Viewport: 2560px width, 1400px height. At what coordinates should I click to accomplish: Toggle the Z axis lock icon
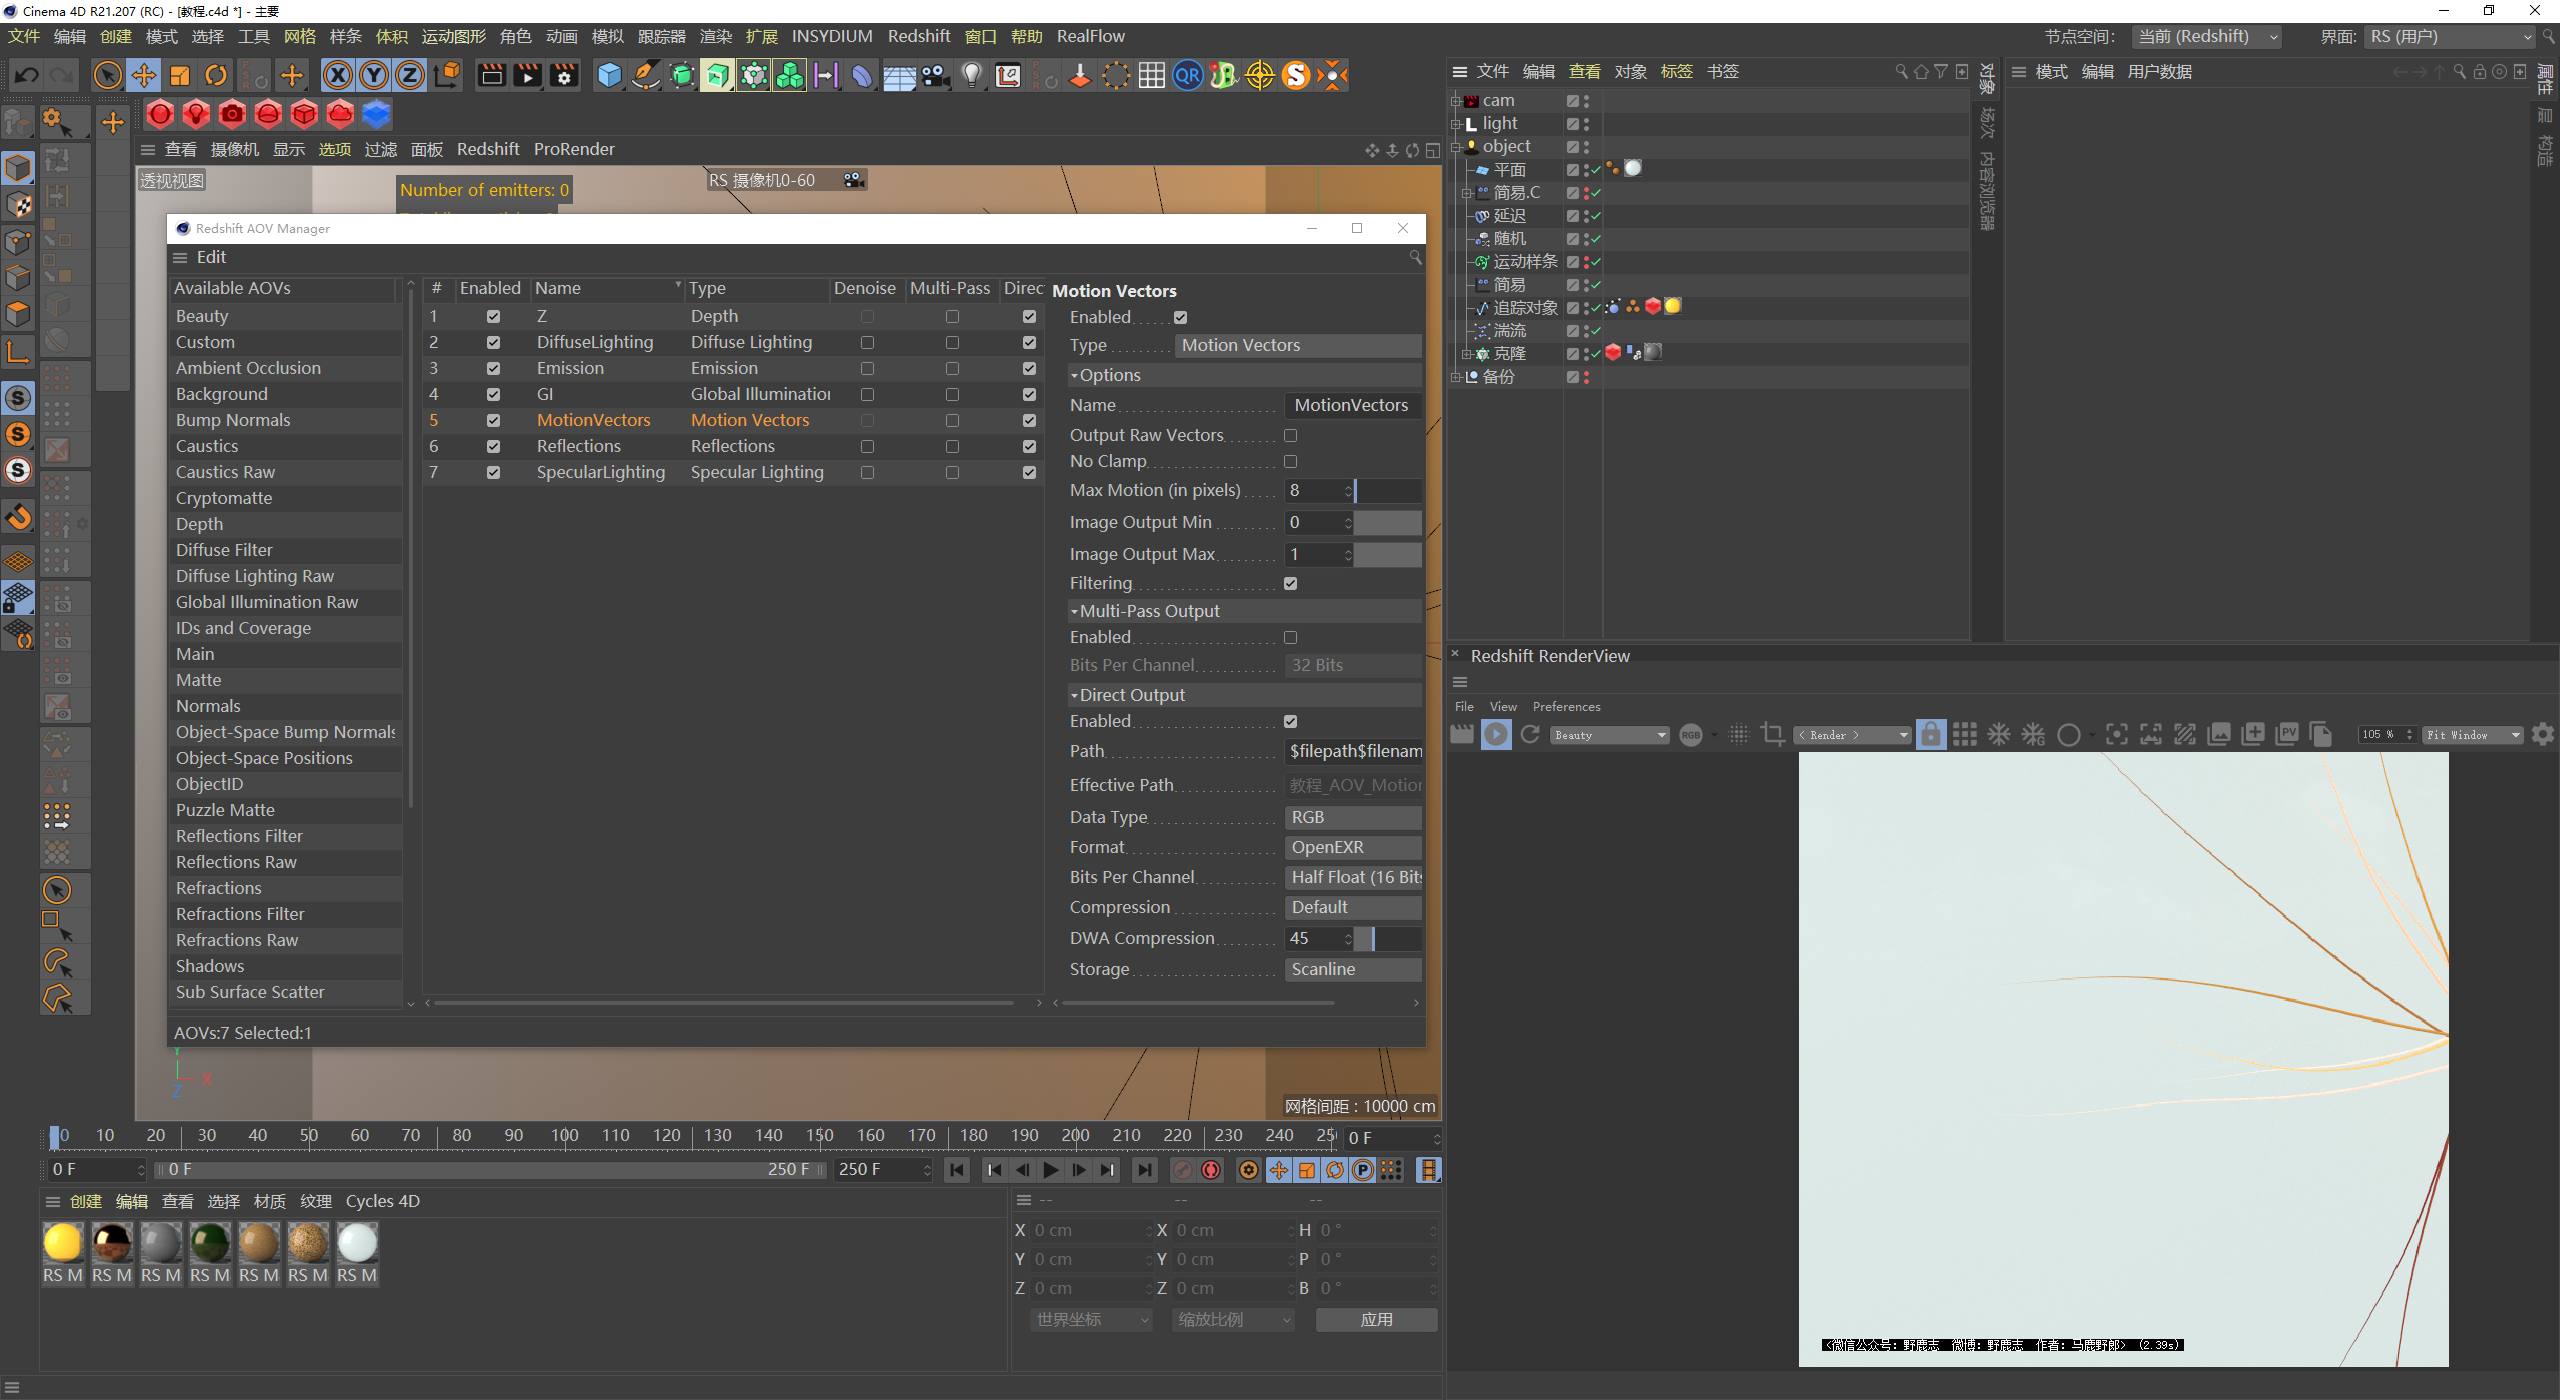click(x=410, y=75)
